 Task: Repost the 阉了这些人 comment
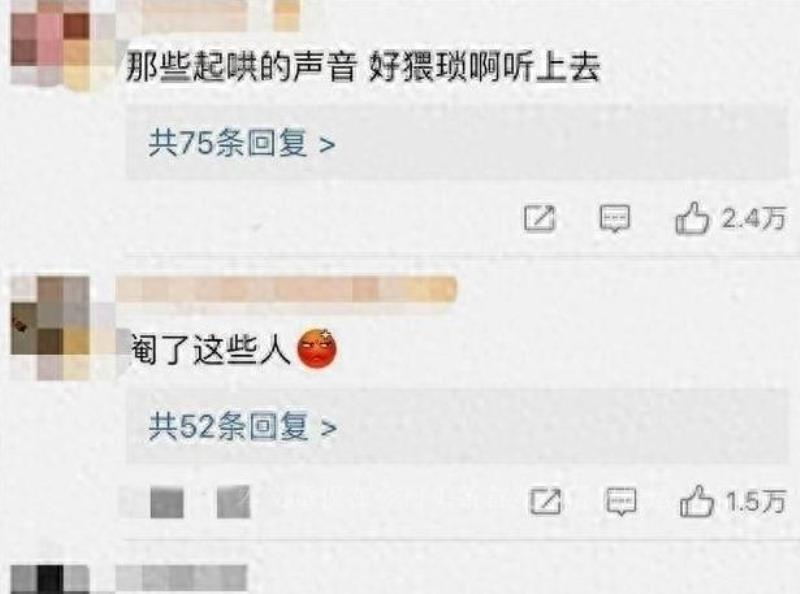click(x=545, y=501)
